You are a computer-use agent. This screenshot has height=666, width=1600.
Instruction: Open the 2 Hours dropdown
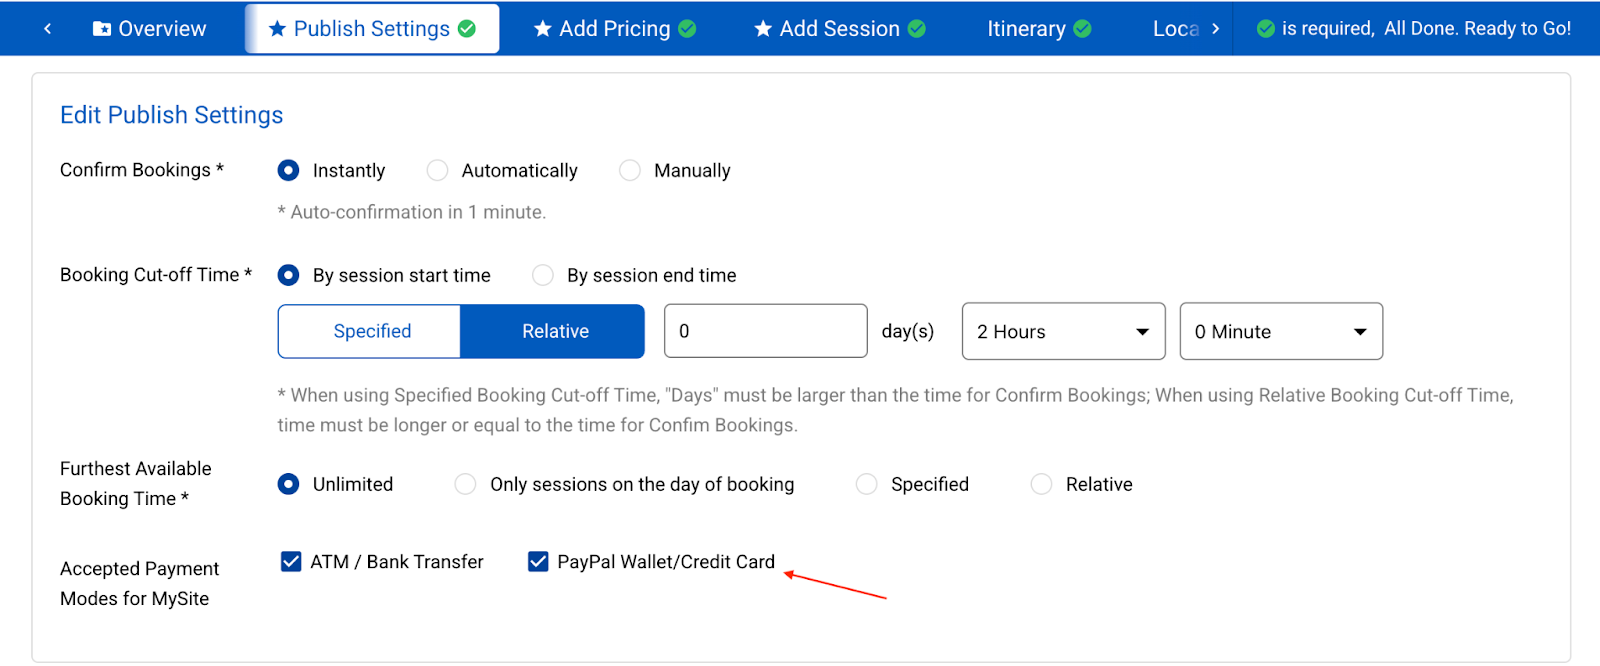click(x=1063, y=332)
